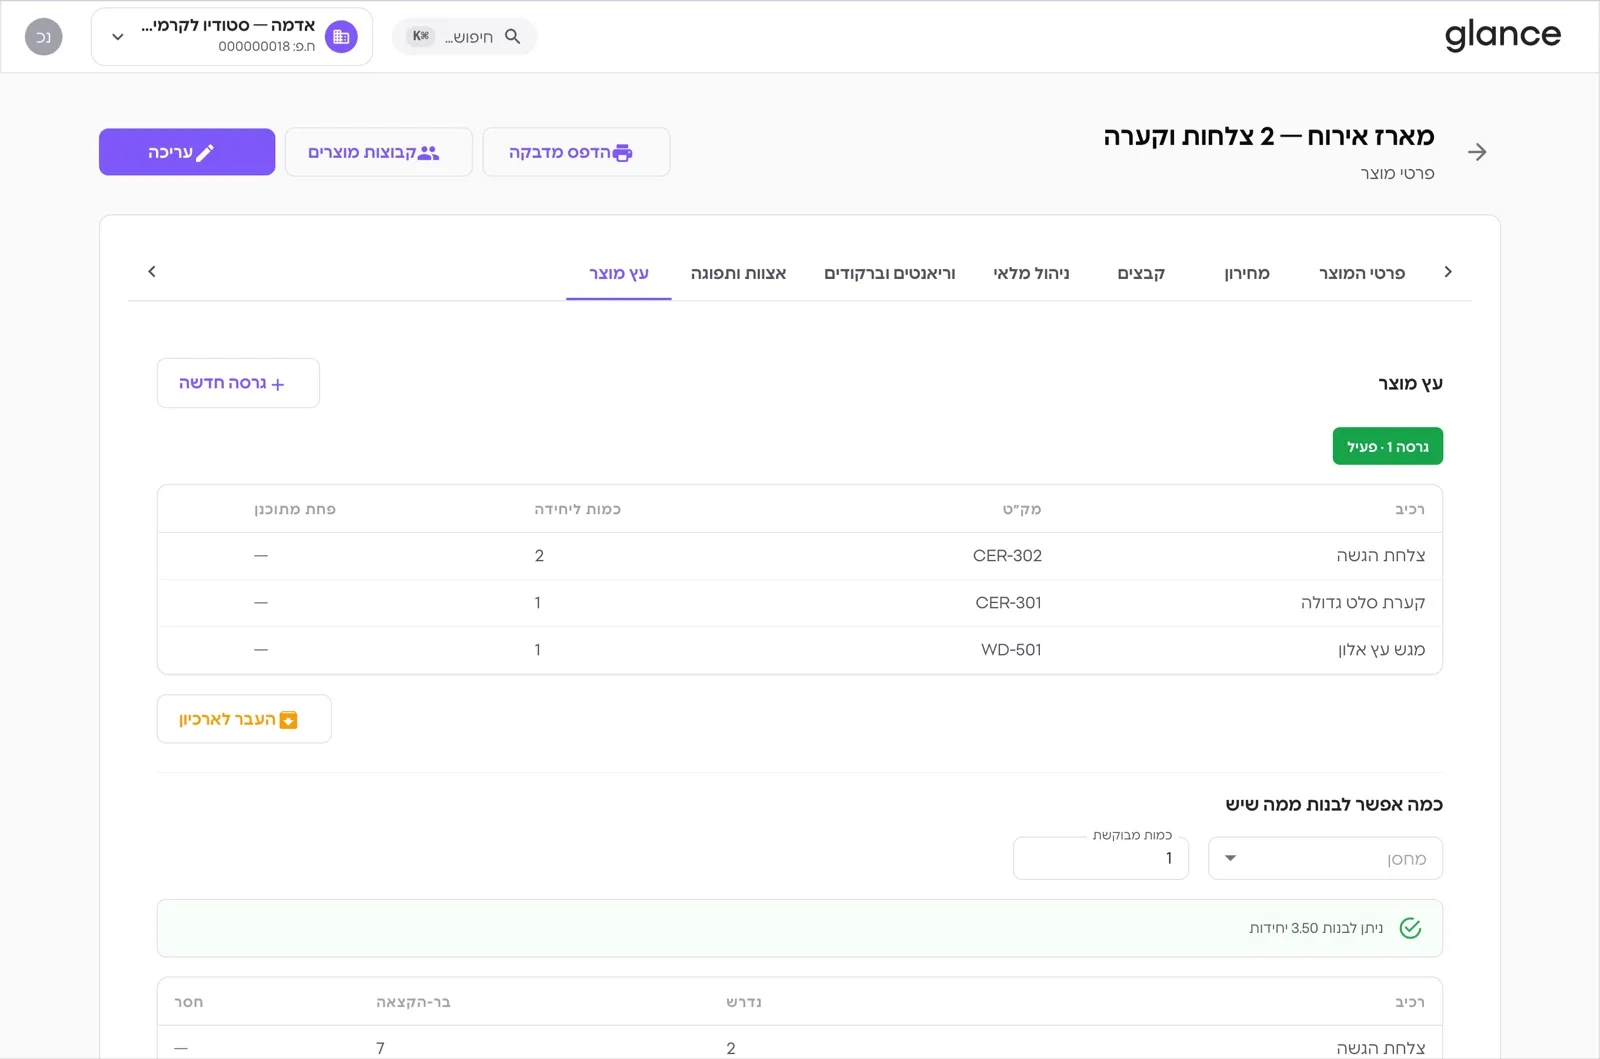Click the פחת מתוכנן column header
The height and width of the screenshot is (1059, 1600).
[x=295, y=509]
